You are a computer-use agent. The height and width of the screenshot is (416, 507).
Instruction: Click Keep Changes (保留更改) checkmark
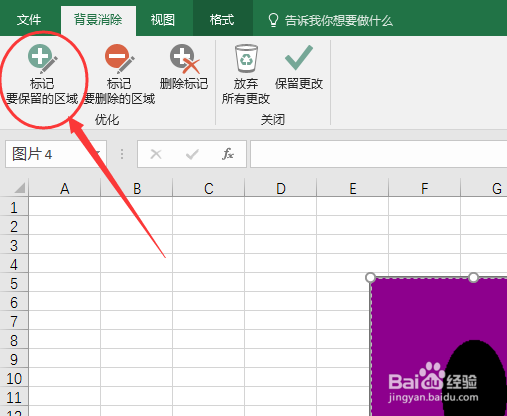point(299,57)
